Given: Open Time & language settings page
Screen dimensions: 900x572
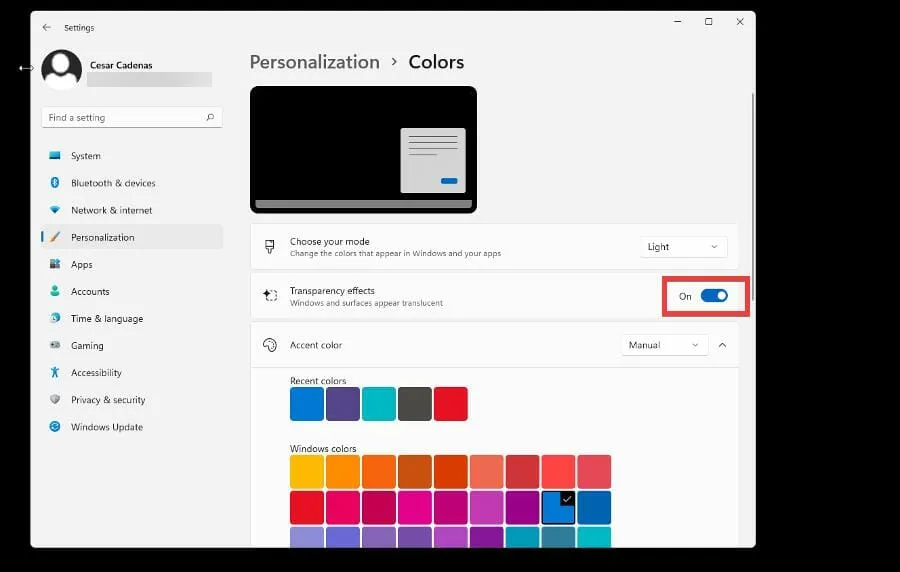Looking at the screenshot, I should (106, 319).
